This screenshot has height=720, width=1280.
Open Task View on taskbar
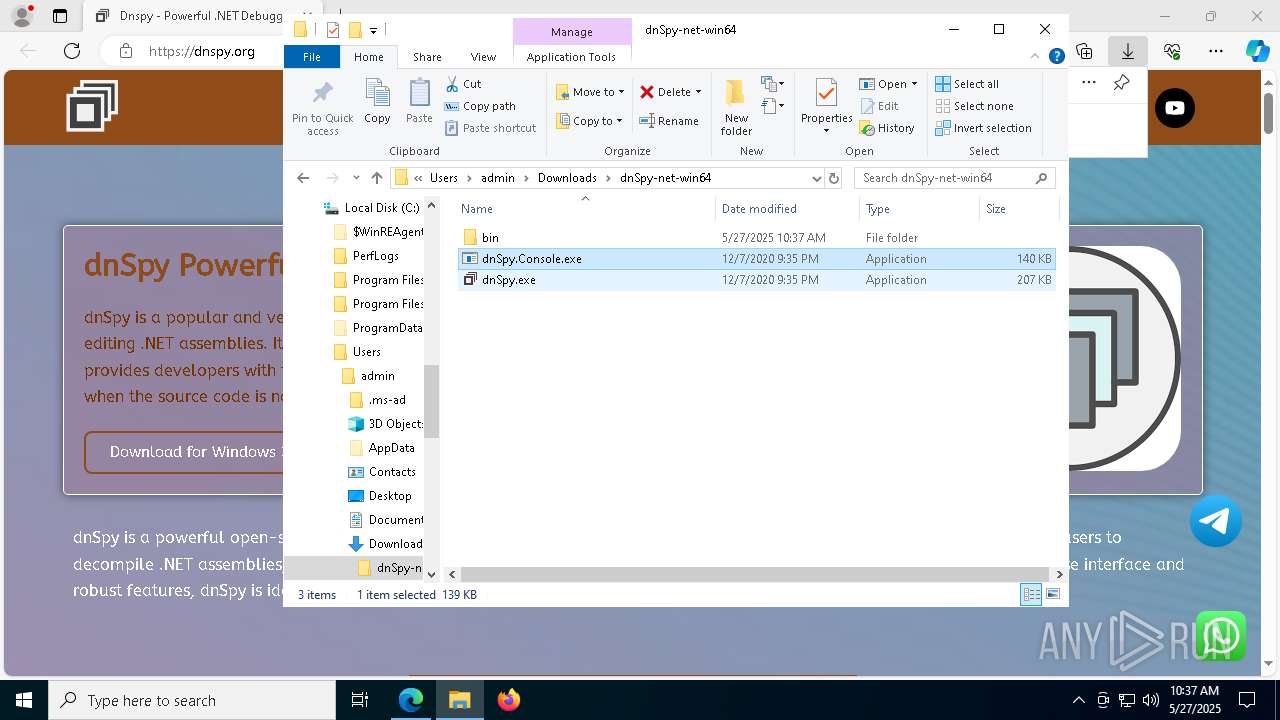click(x=360, y=700)
